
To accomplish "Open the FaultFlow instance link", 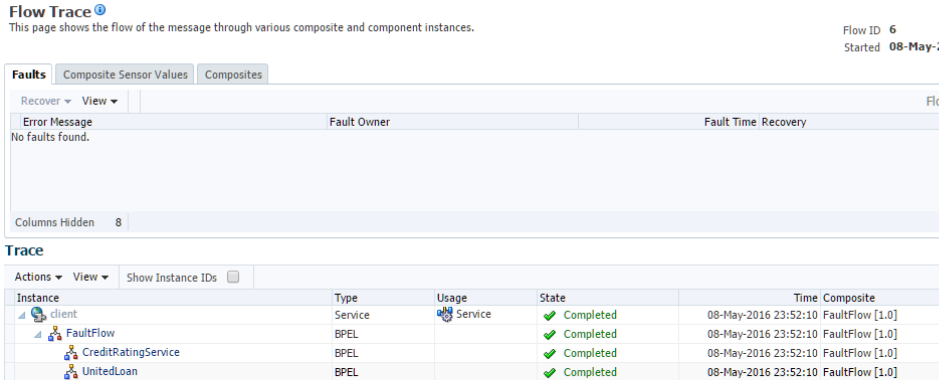I will (x=90, y=333).
